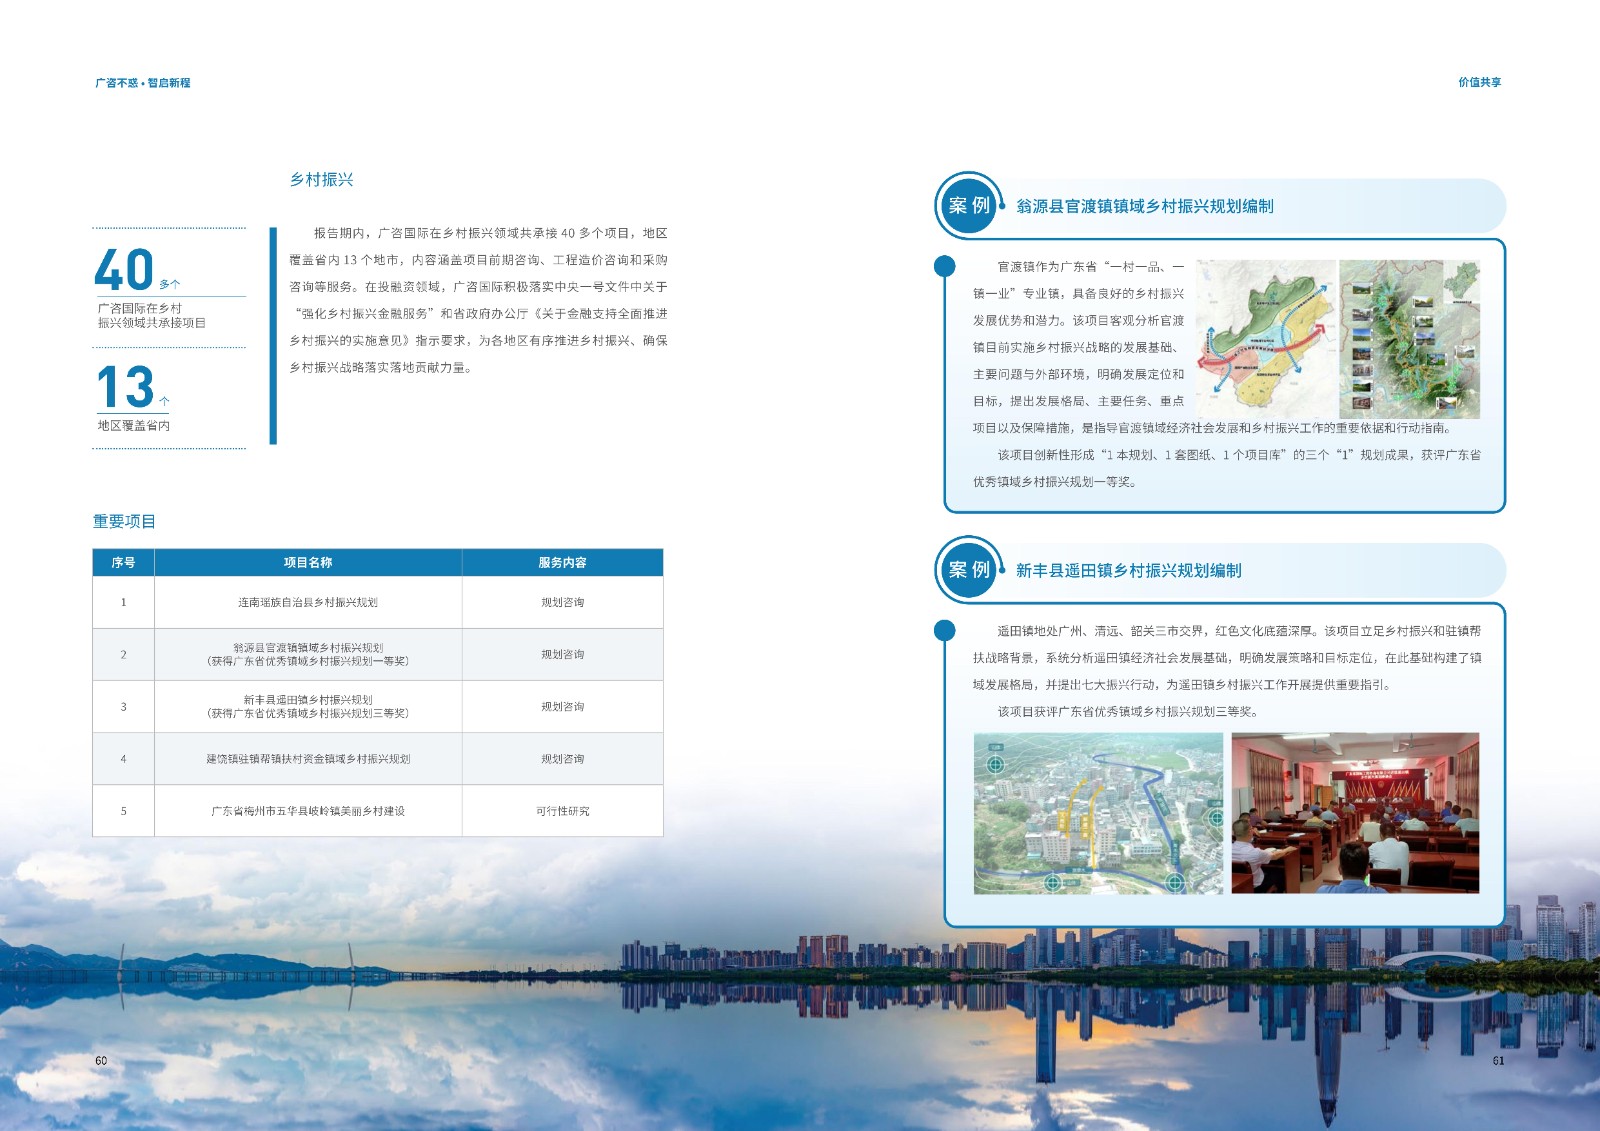Click the 价值共享 header label
The width and height of the screenshot is (1600, 1131).
tap(1479, 83)
